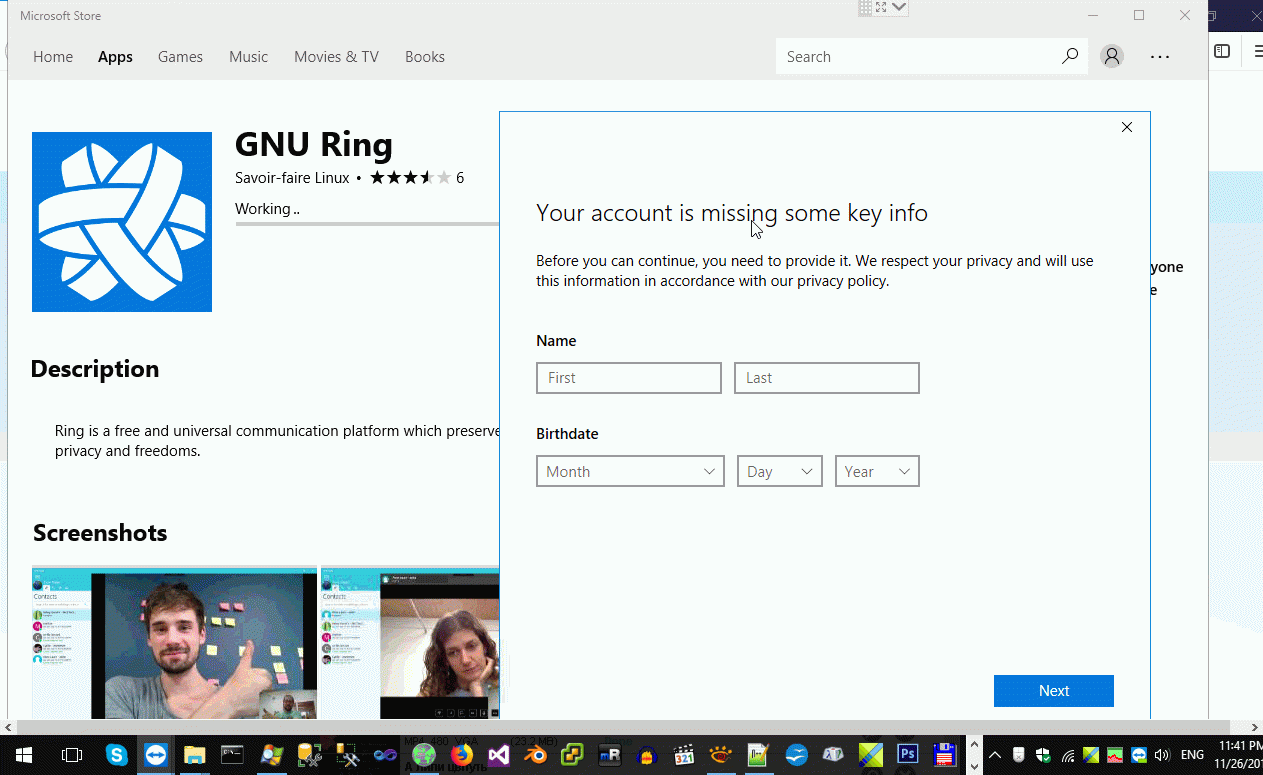Image resolution: width=1263 pixels, height=775 pixels.
Task: Open screenshot of man giving thumbs up
Action: [175, 643]
